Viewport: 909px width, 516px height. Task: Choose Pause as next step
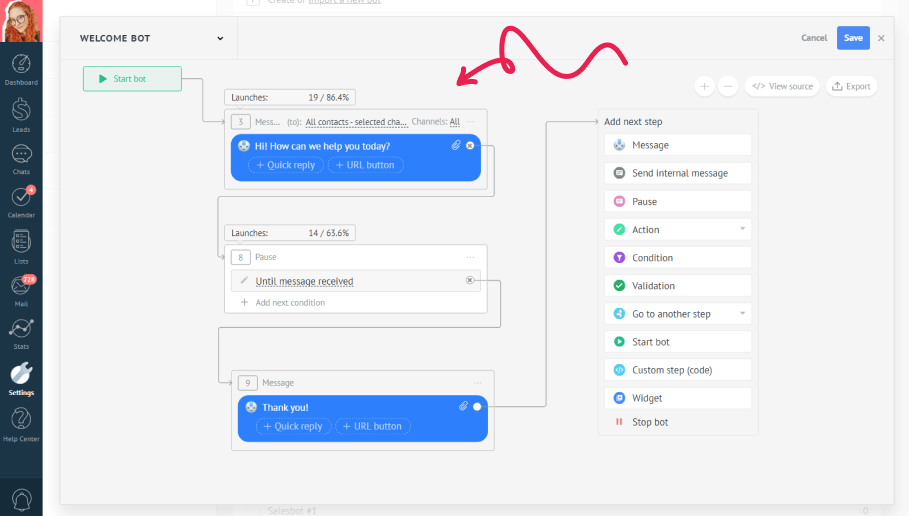pyautogui.click(x=678, y=201)
